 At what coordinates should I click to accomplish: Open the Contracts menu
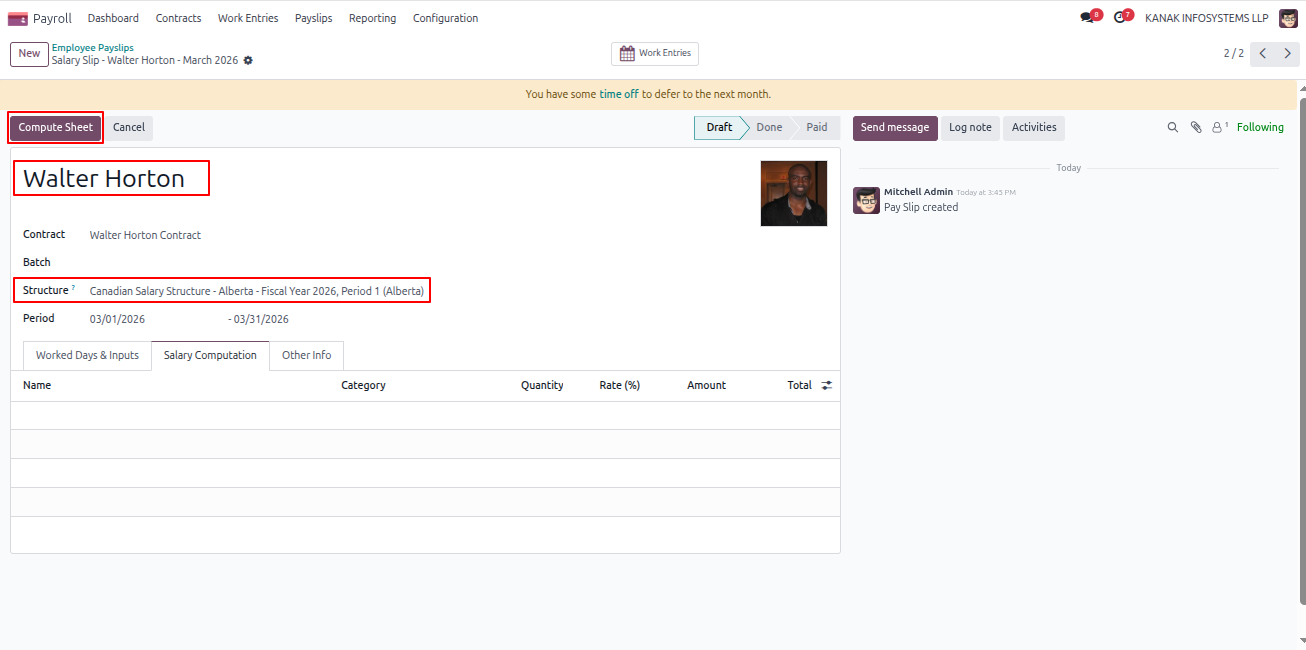tap(178, 18)
